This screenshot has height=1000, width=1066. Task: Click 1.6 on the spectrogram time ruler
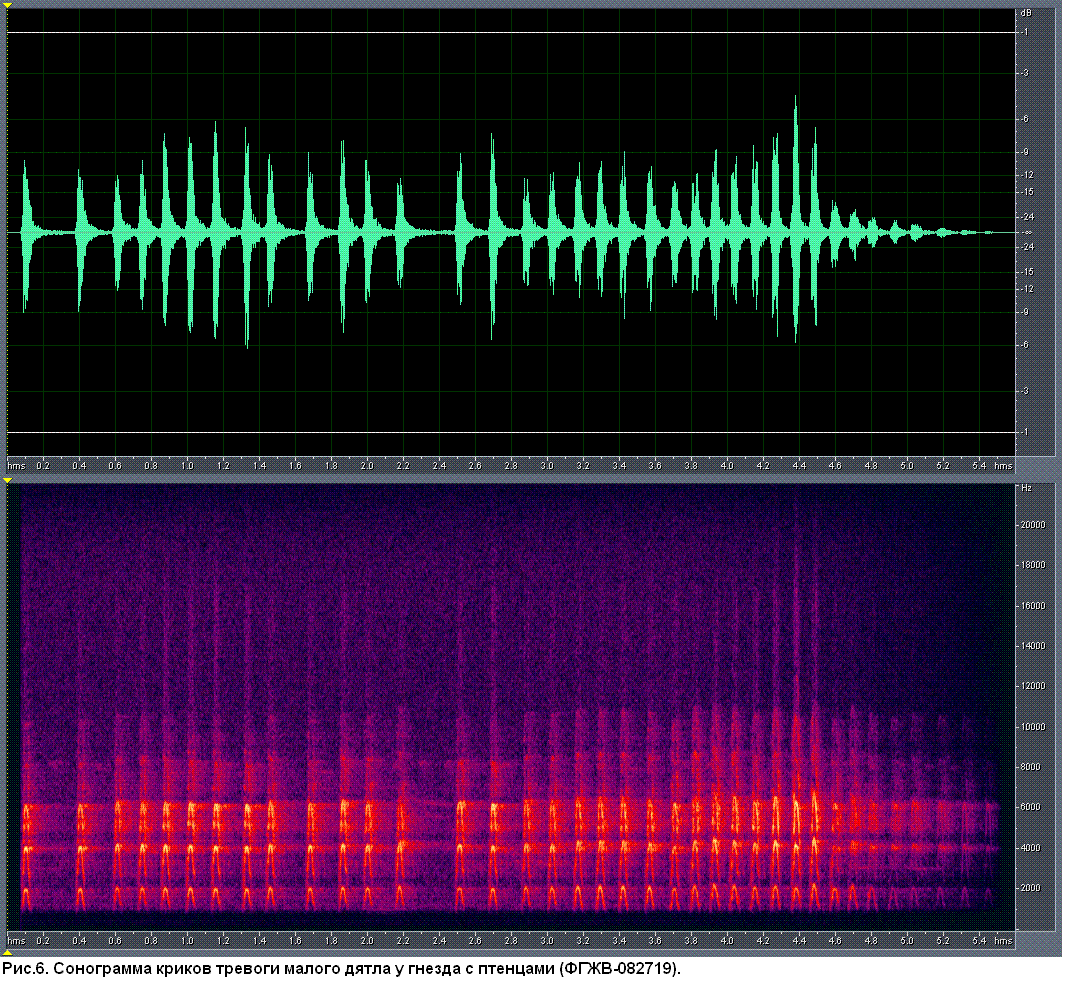(x=295, y=941)
